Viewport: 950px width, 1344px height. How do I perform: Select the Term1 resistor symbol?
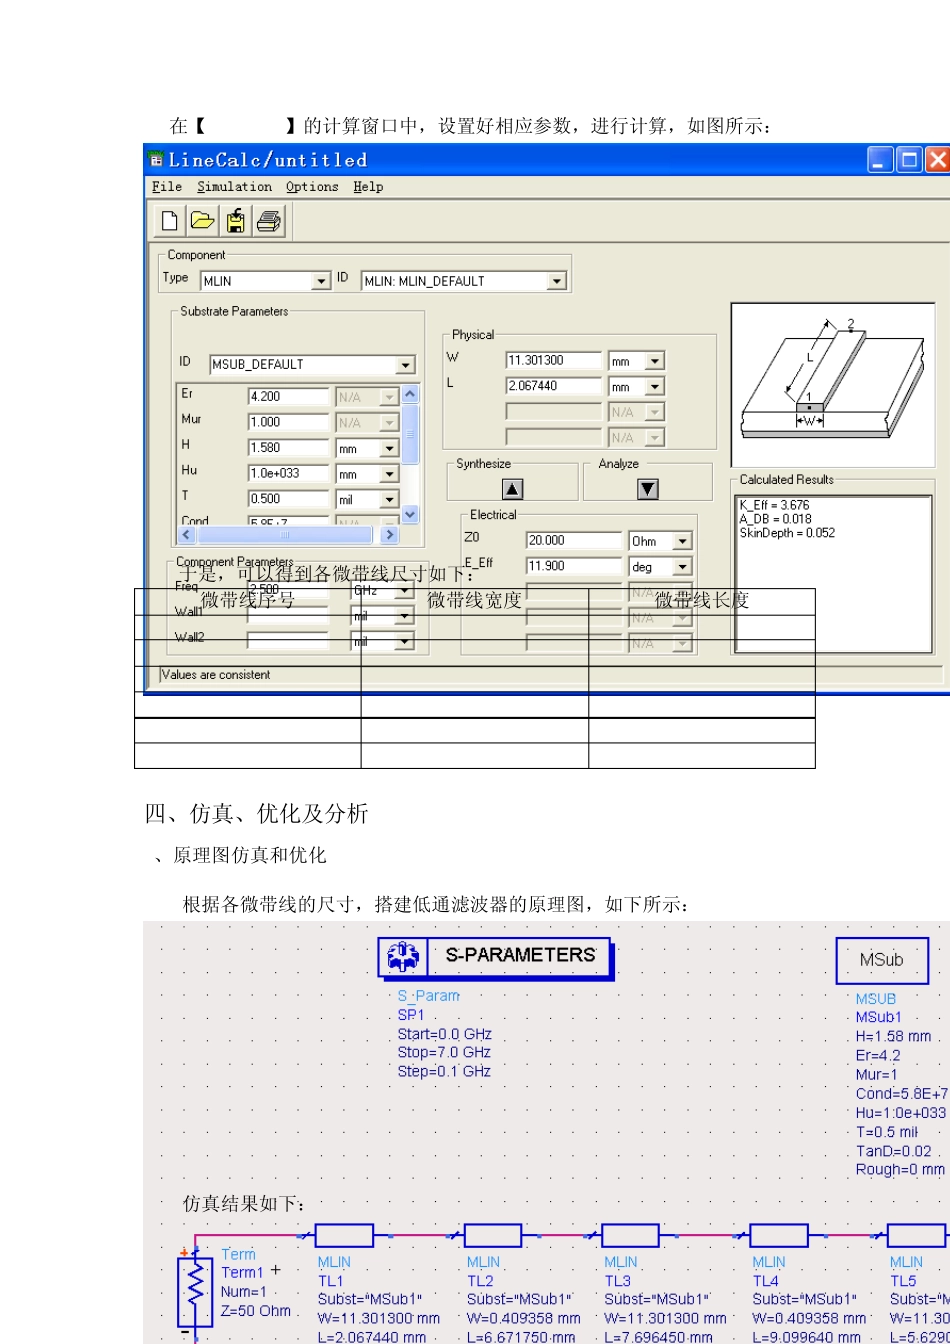pos(196,1291)
